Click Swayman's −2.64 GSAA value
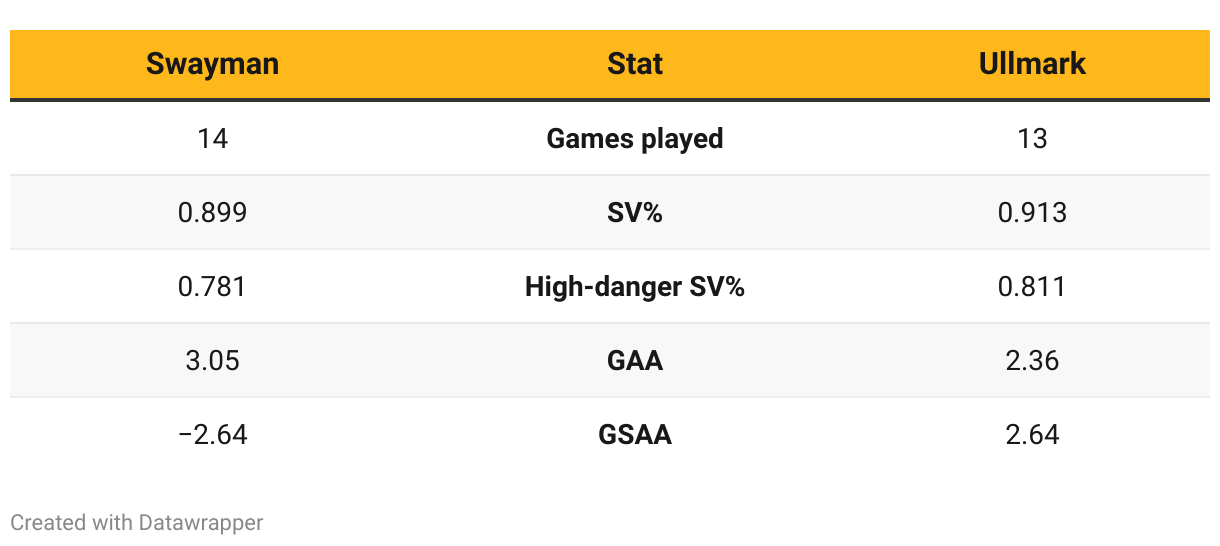 click(212, 434)
